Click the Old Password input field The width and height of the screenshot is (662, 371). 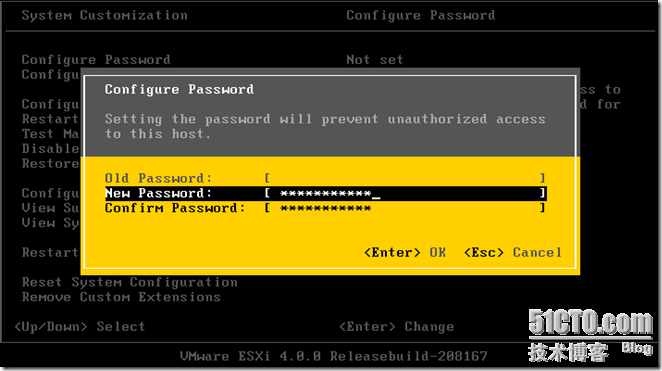pyautogui.click(x=405, y=178)
